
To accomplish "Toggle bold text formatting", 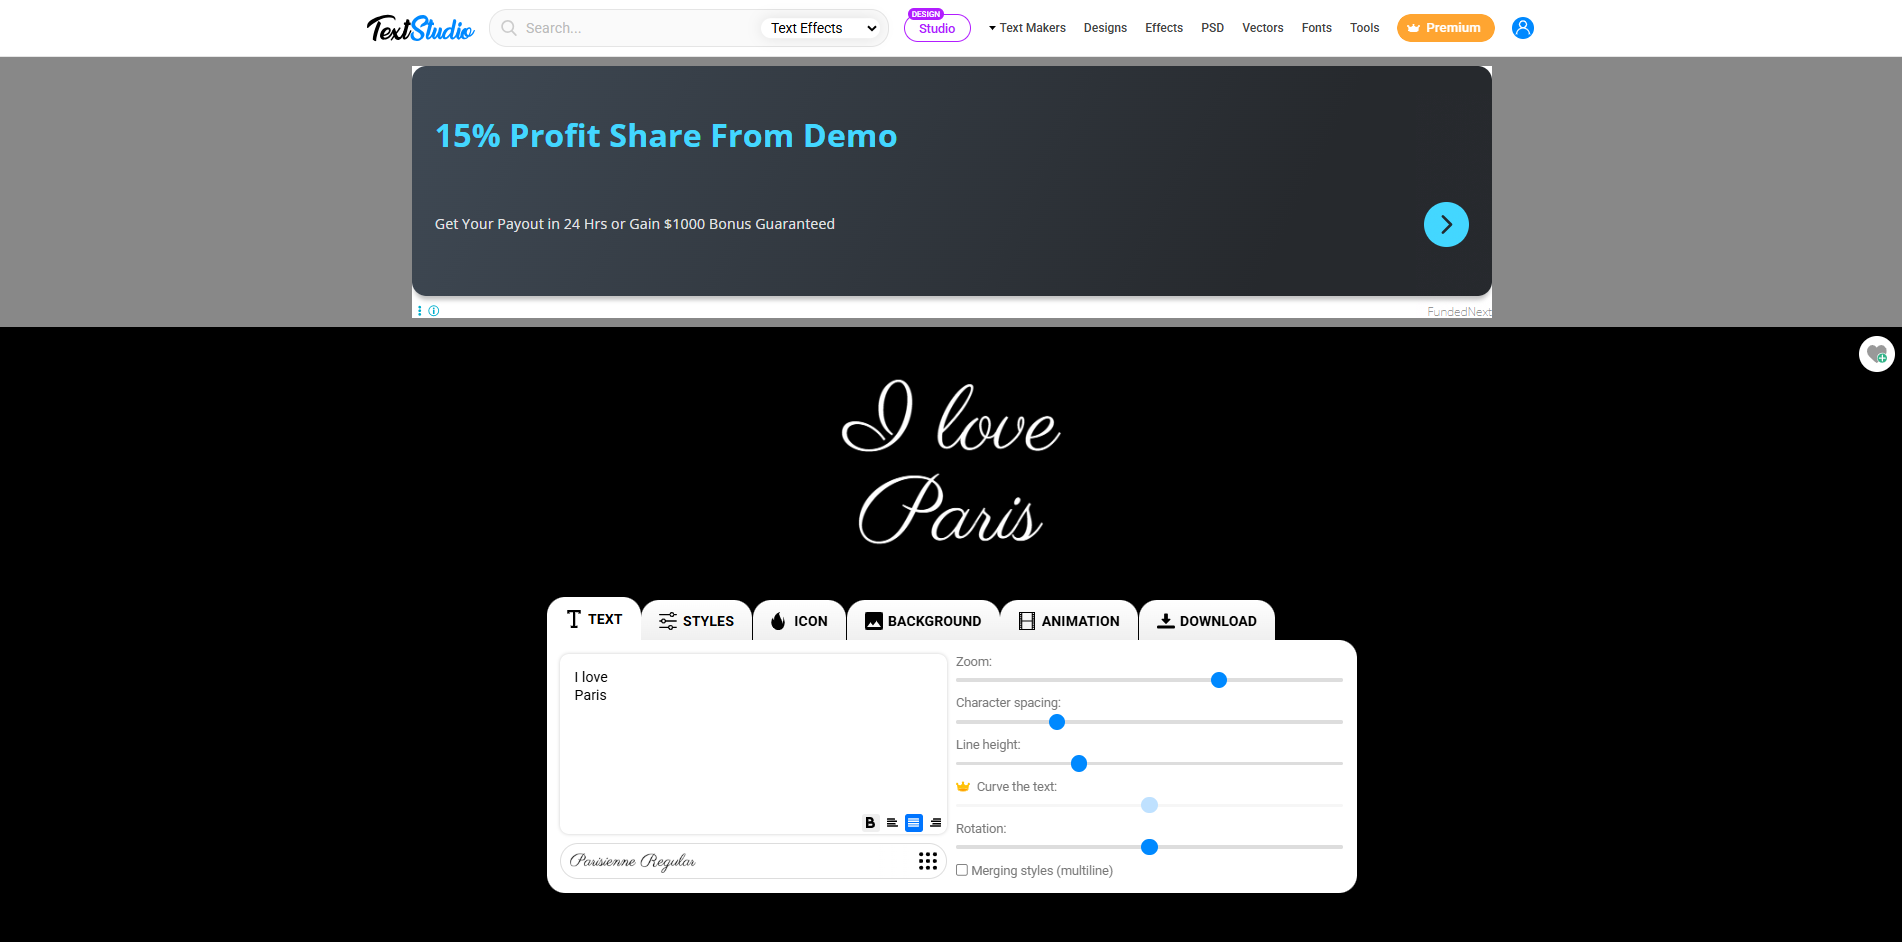I will pyautogui.click(x=870, y=822).
